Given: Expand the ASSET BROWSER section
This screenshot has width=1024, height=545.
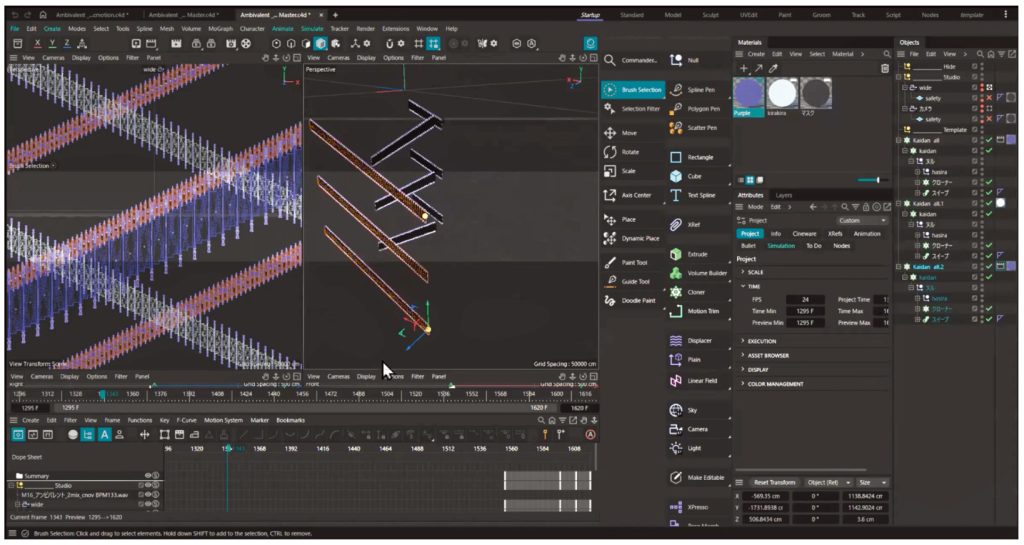Looking at the screenshot, I should point(765,356).
